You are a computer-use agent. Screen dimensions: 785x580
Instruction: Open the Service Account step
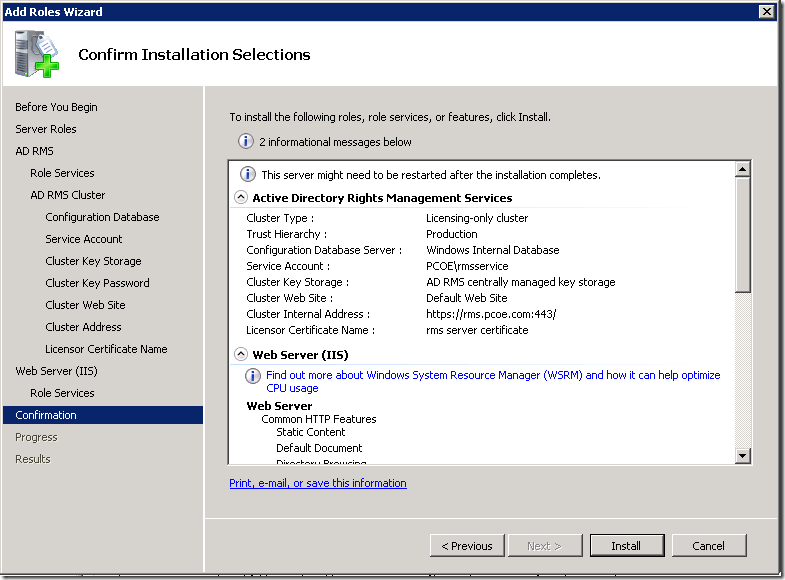(84, 239)
